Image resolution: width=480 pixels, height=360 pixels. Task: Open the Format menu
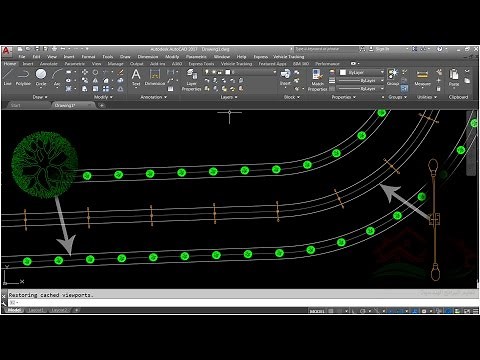[88, 57]
